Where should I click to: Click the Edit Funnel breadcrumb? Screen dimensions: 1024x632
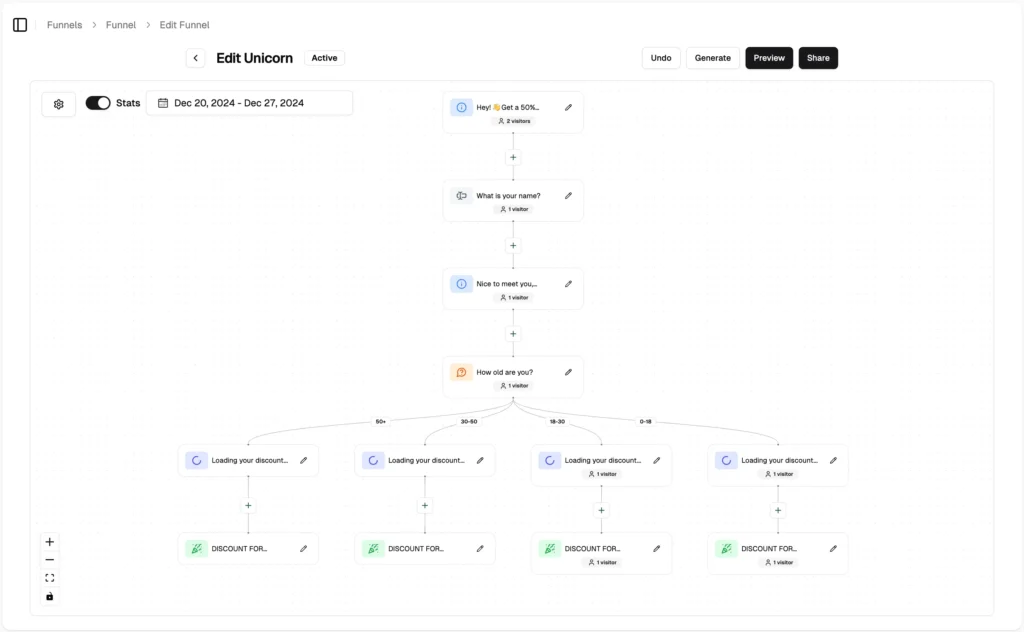pyautogui.click(x=184, y=25)
